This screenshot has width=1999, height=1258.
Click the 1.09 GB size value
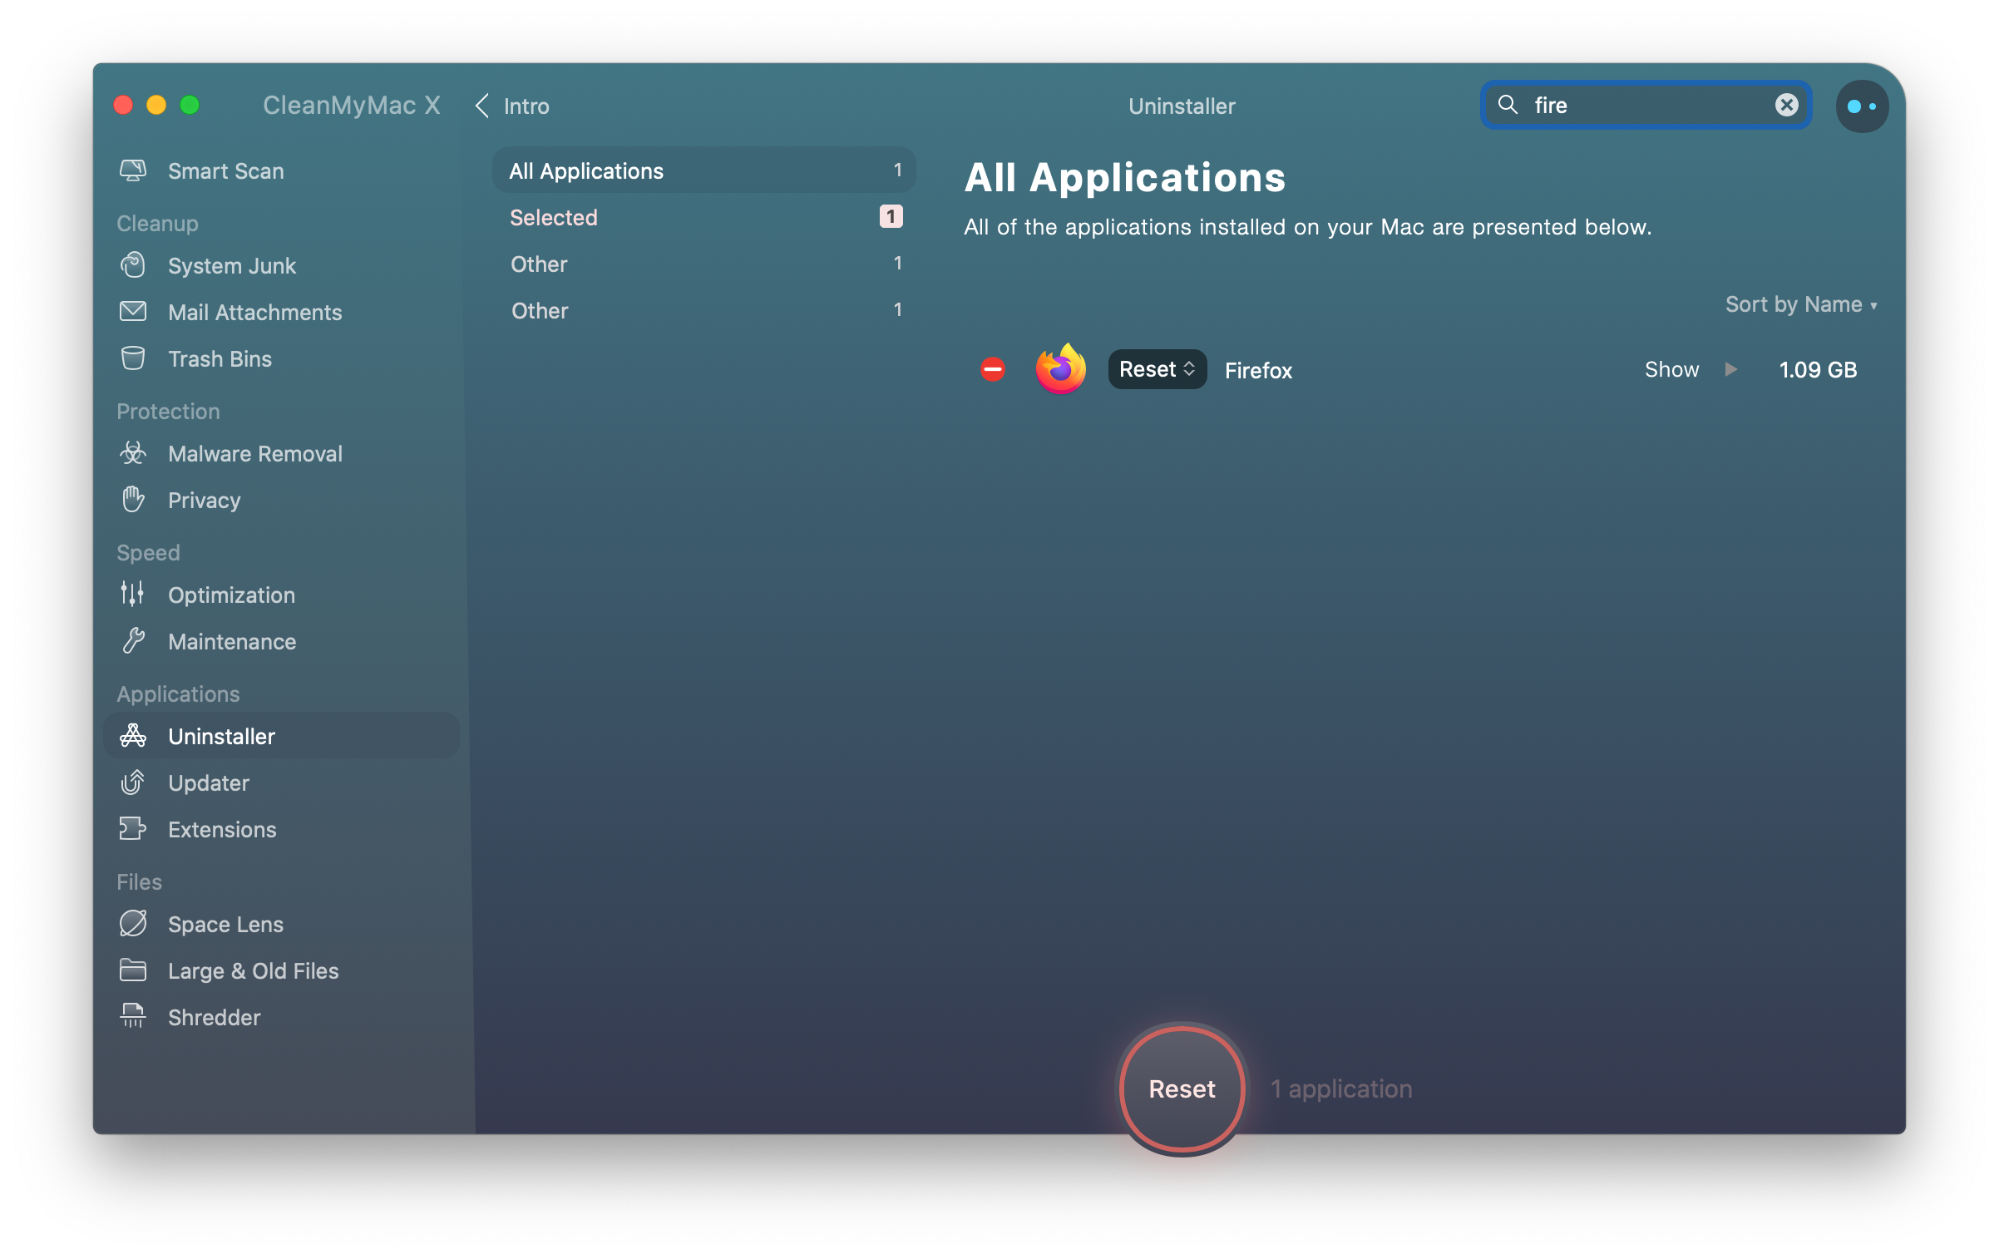(x=1817, y=369)
